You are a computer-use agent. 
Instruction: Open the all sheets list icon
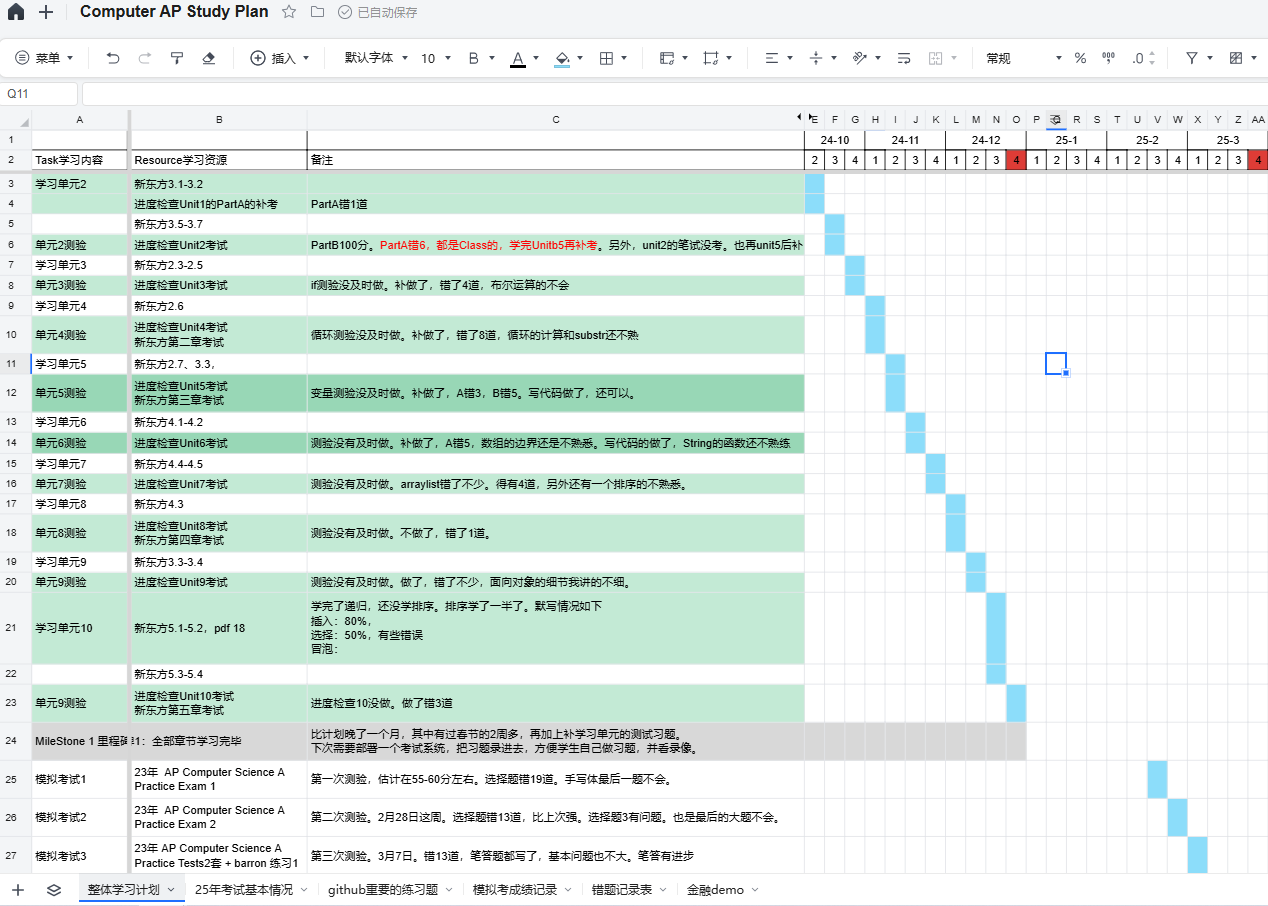[x=54, y=889]
